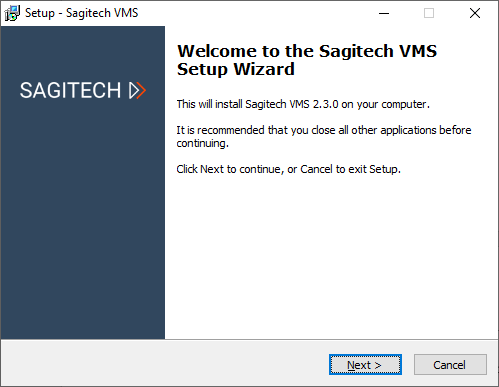Click the gray button bar left of Next
Image resolution: width=499 pixels, height=387 pixels.
coord(163,364)
